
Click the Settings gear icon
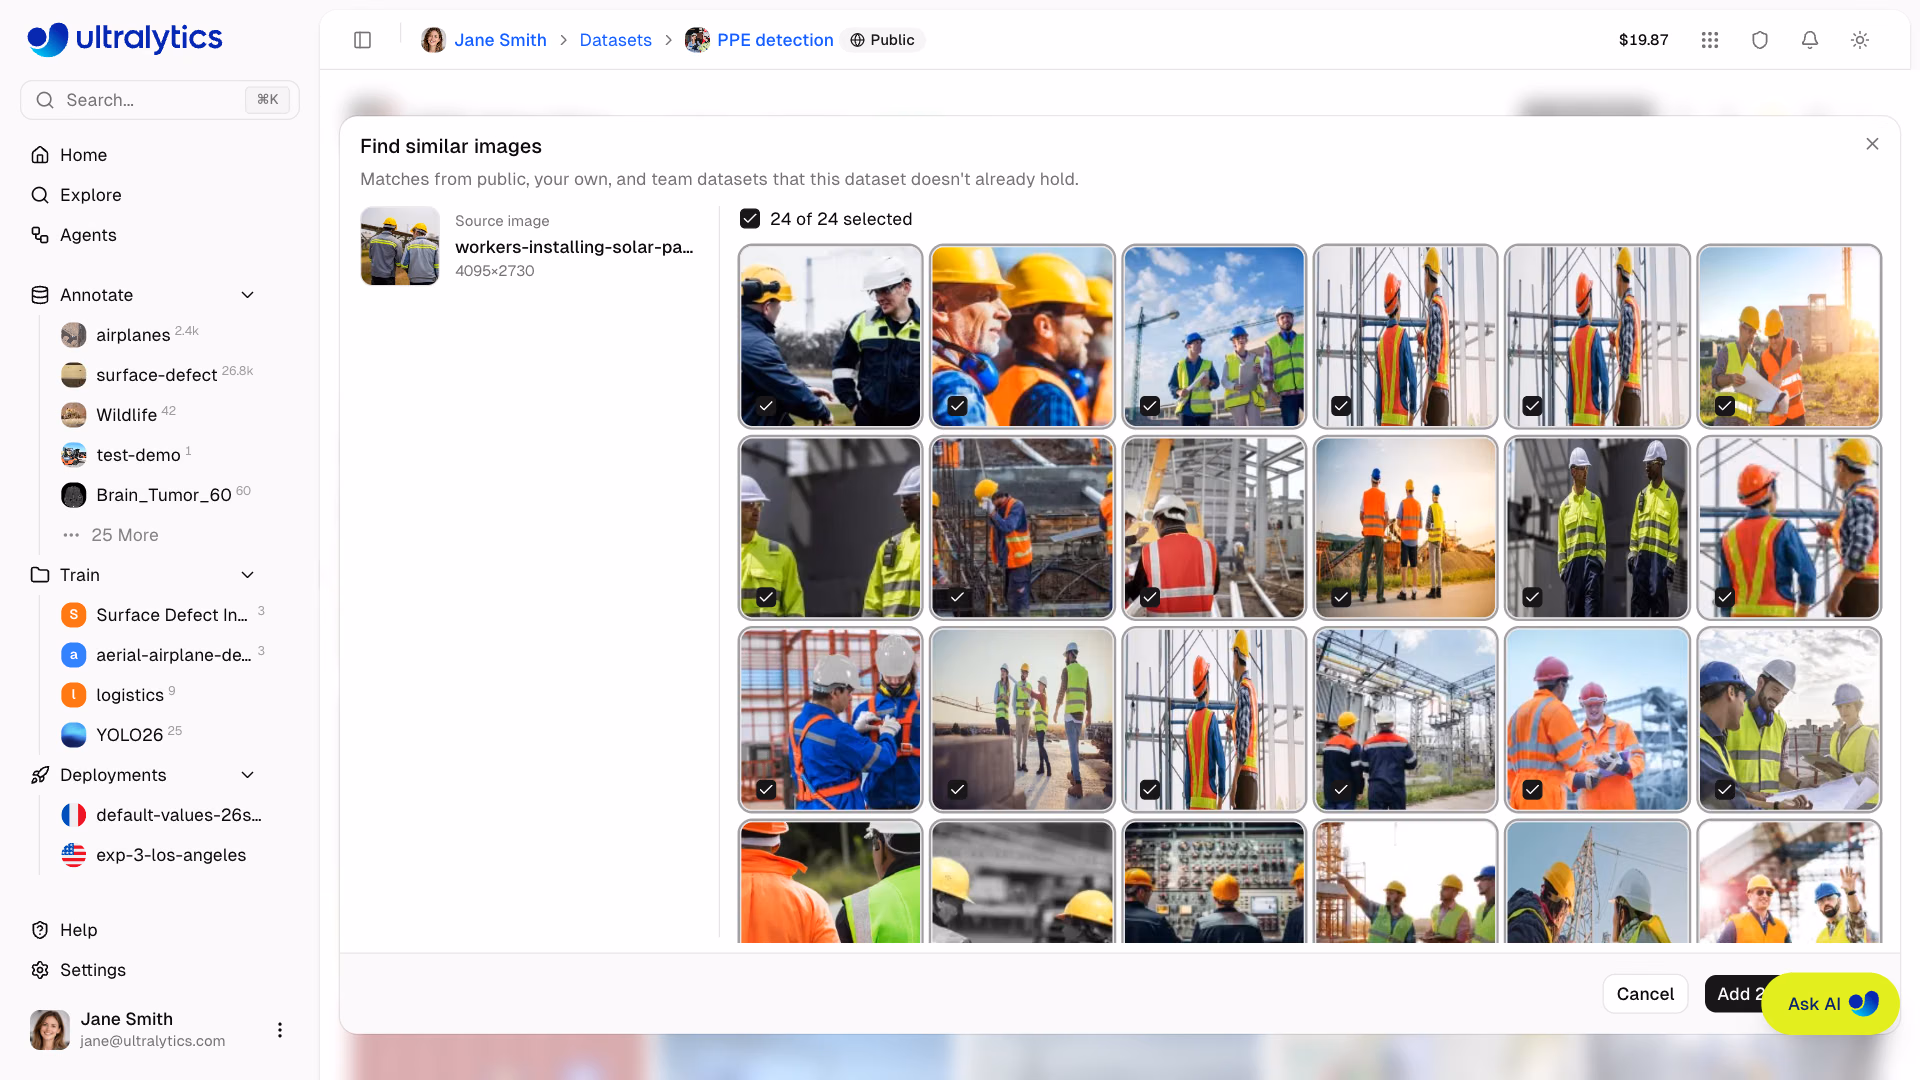coord(40,970)
